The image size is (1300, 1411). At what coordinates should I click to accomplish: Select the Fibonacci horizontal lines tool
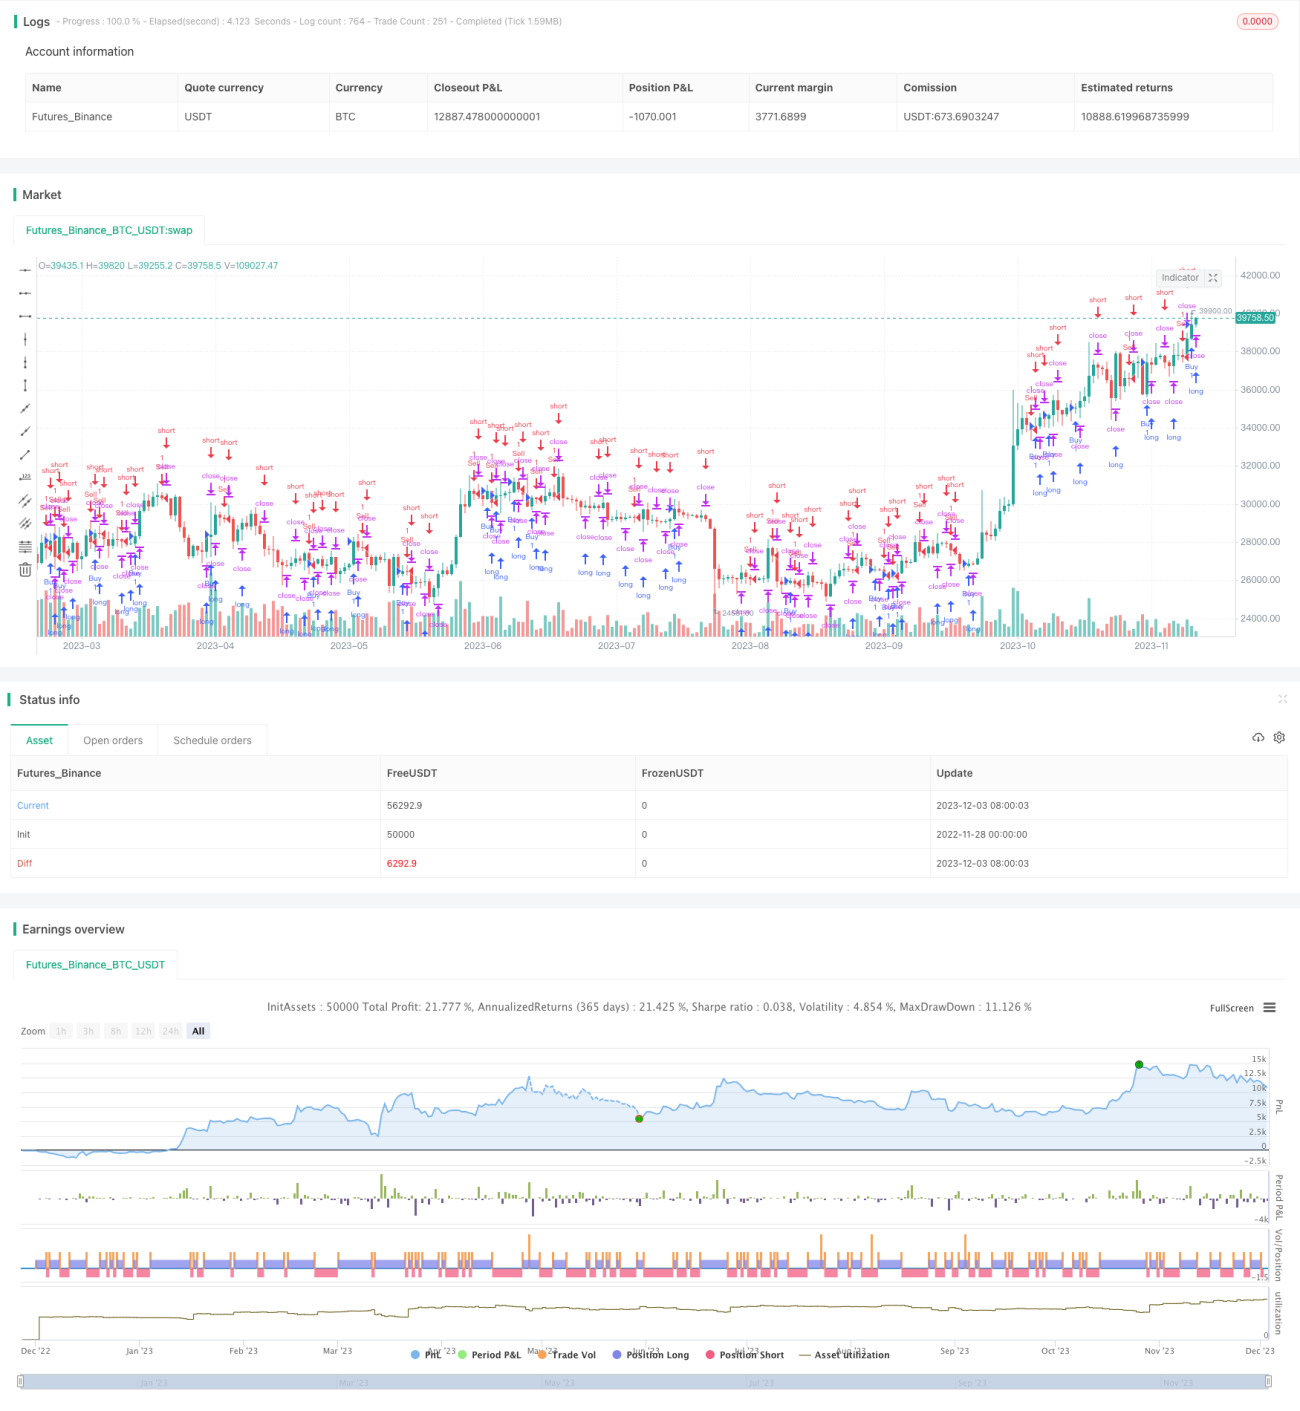pyautogui.click(x=25, y=546)
